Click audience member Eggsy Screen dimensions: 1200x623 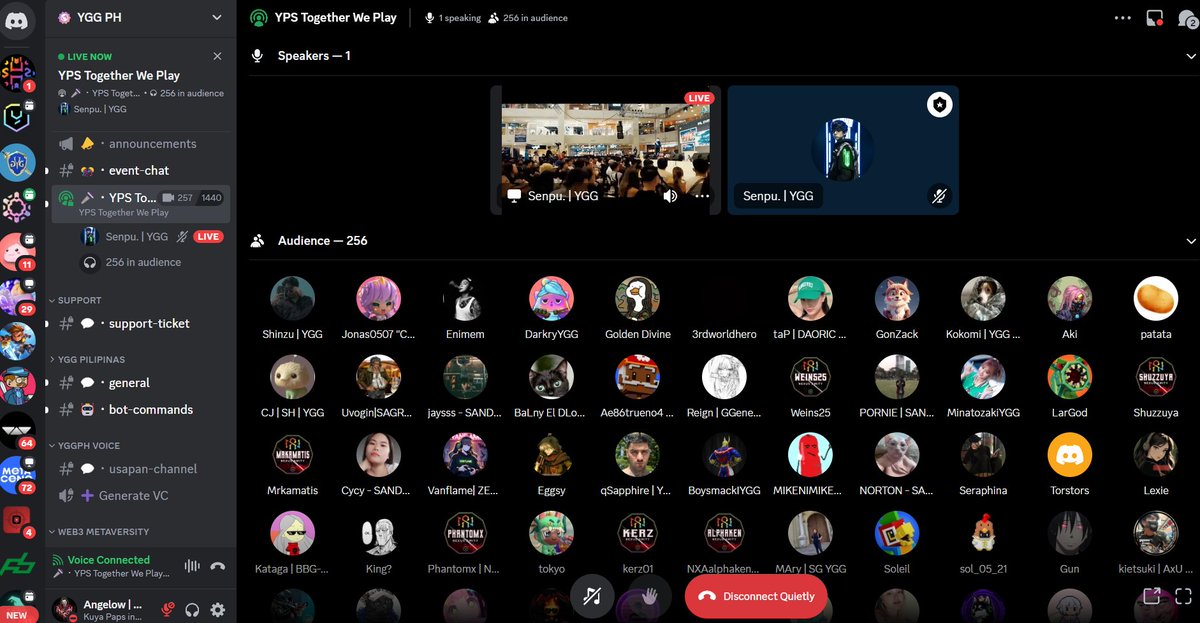tap(551, 456)
